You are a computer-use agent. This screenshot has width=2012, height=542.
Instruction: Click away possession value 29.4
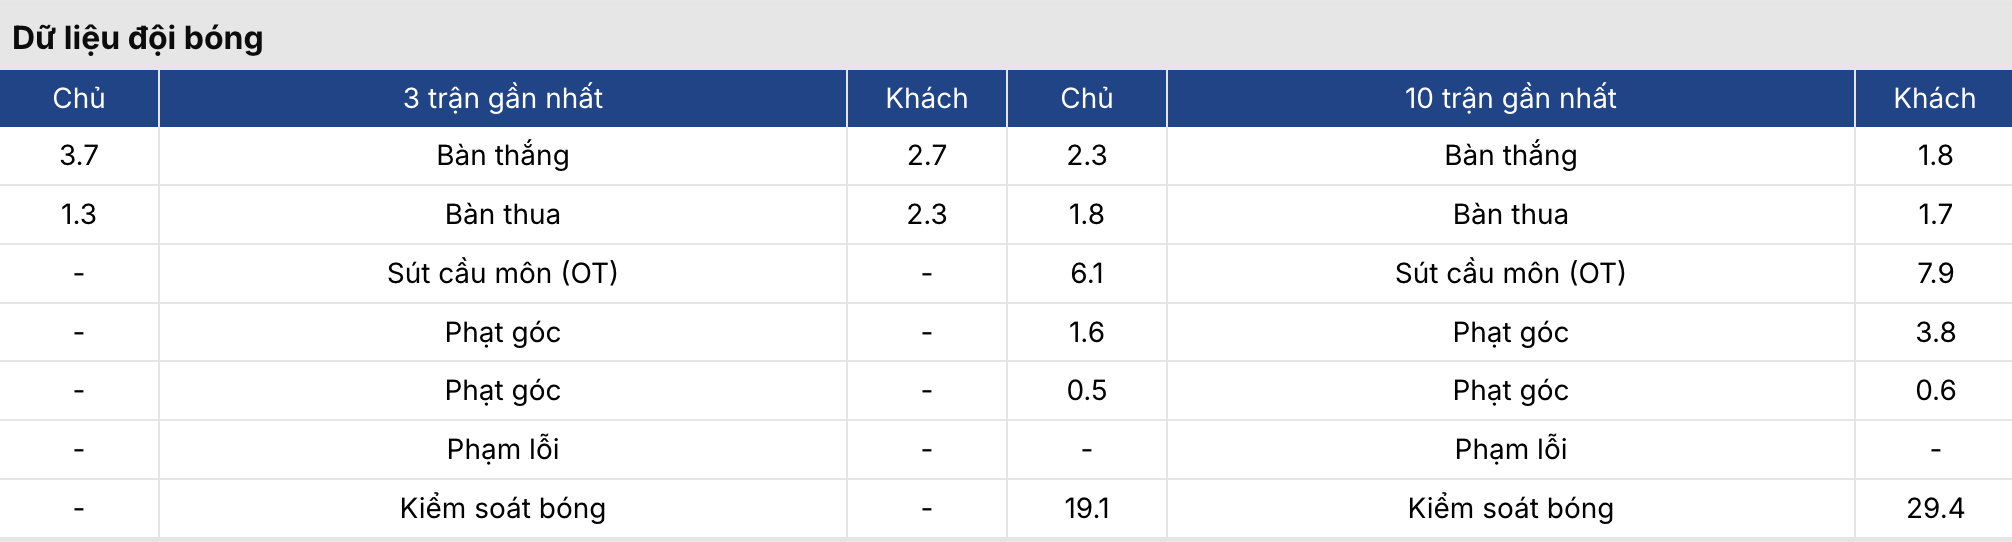[x=1935, y=508]
